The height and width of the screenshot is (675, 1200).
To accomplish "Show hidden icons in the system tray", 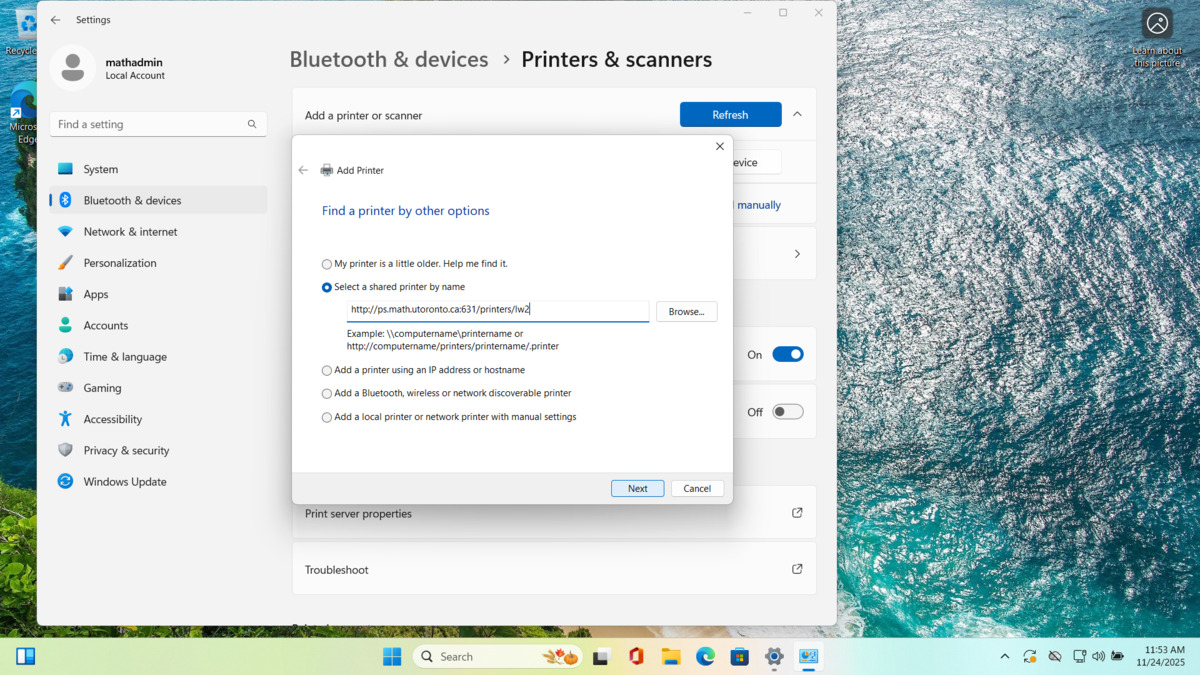I will [1004, 657].
